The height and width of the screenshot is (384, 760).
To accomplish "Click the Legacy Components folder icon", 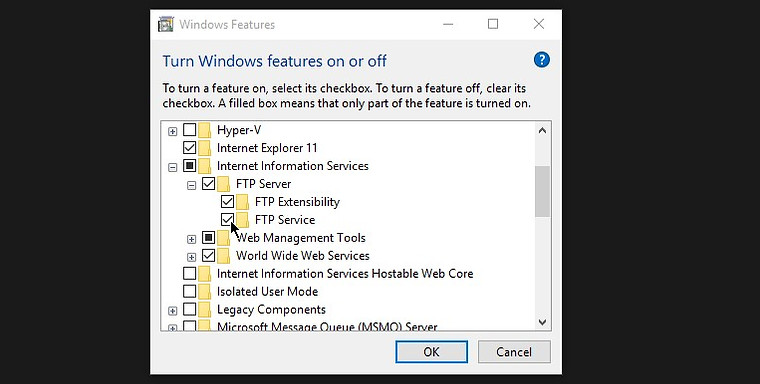I will [x=205, y=309].
